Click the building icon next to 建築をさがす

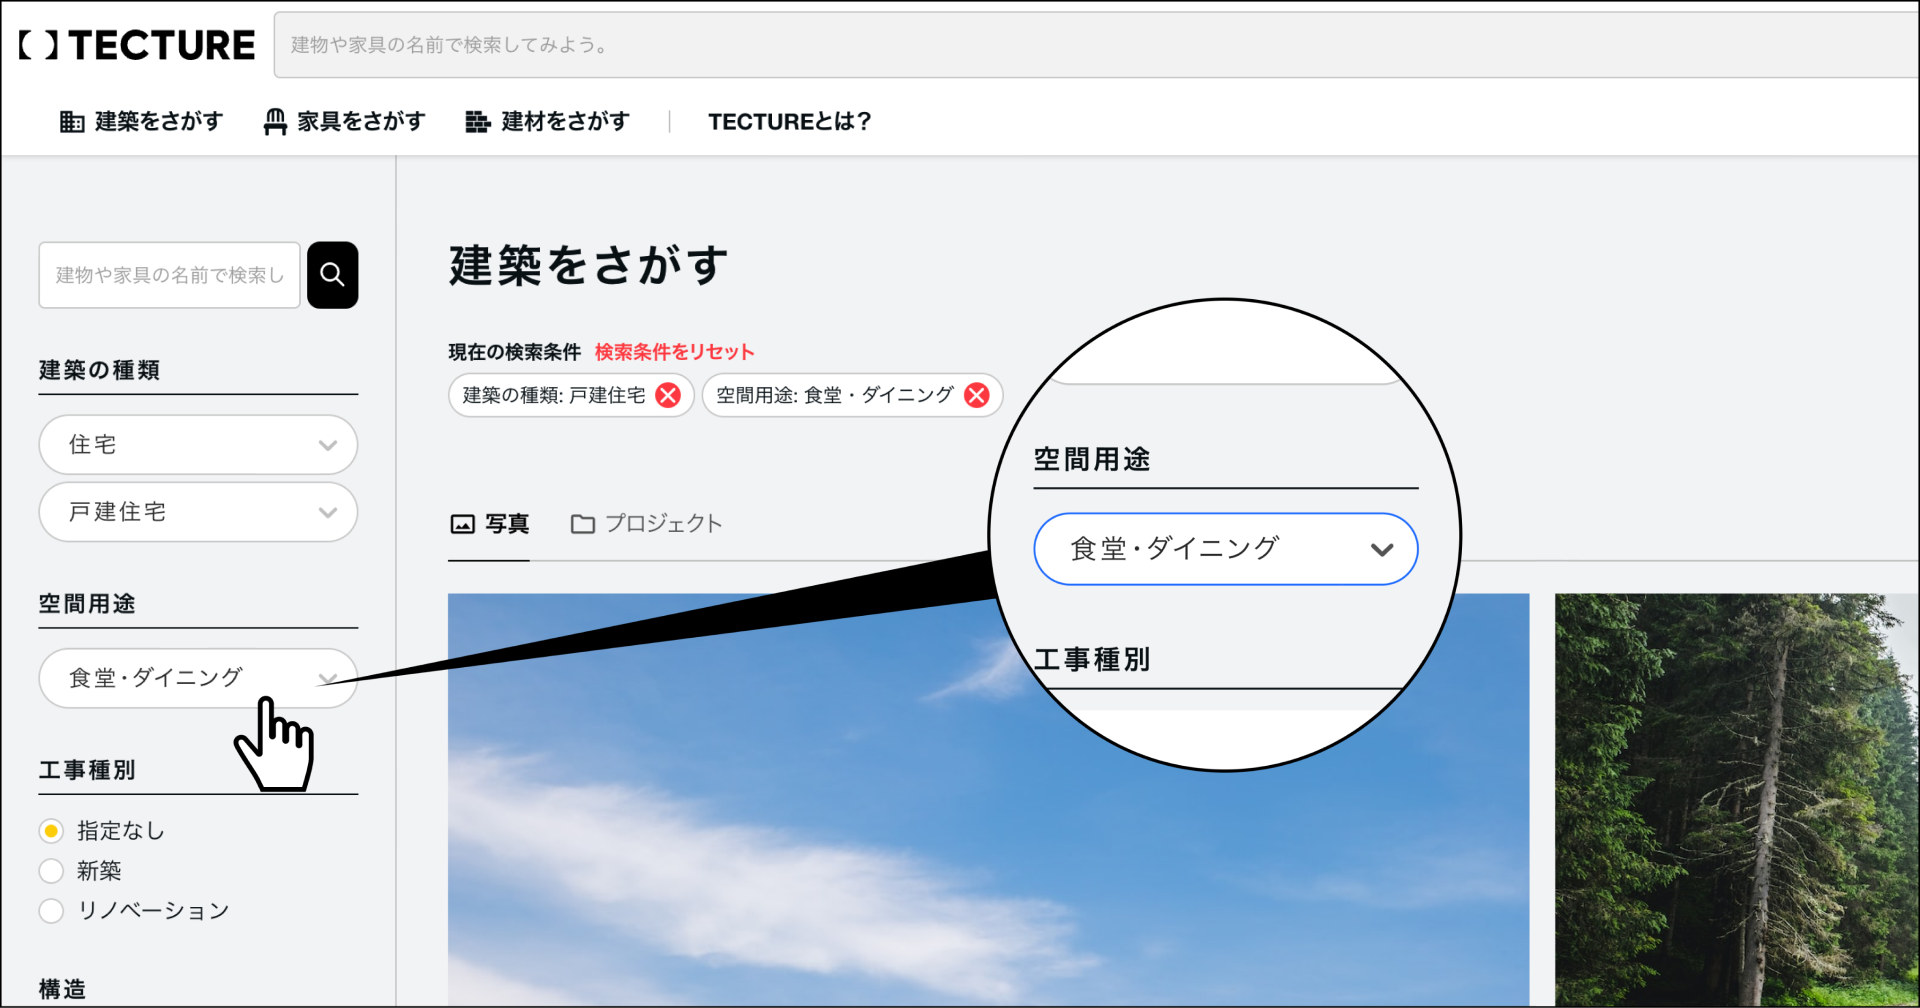pos(71,121)
